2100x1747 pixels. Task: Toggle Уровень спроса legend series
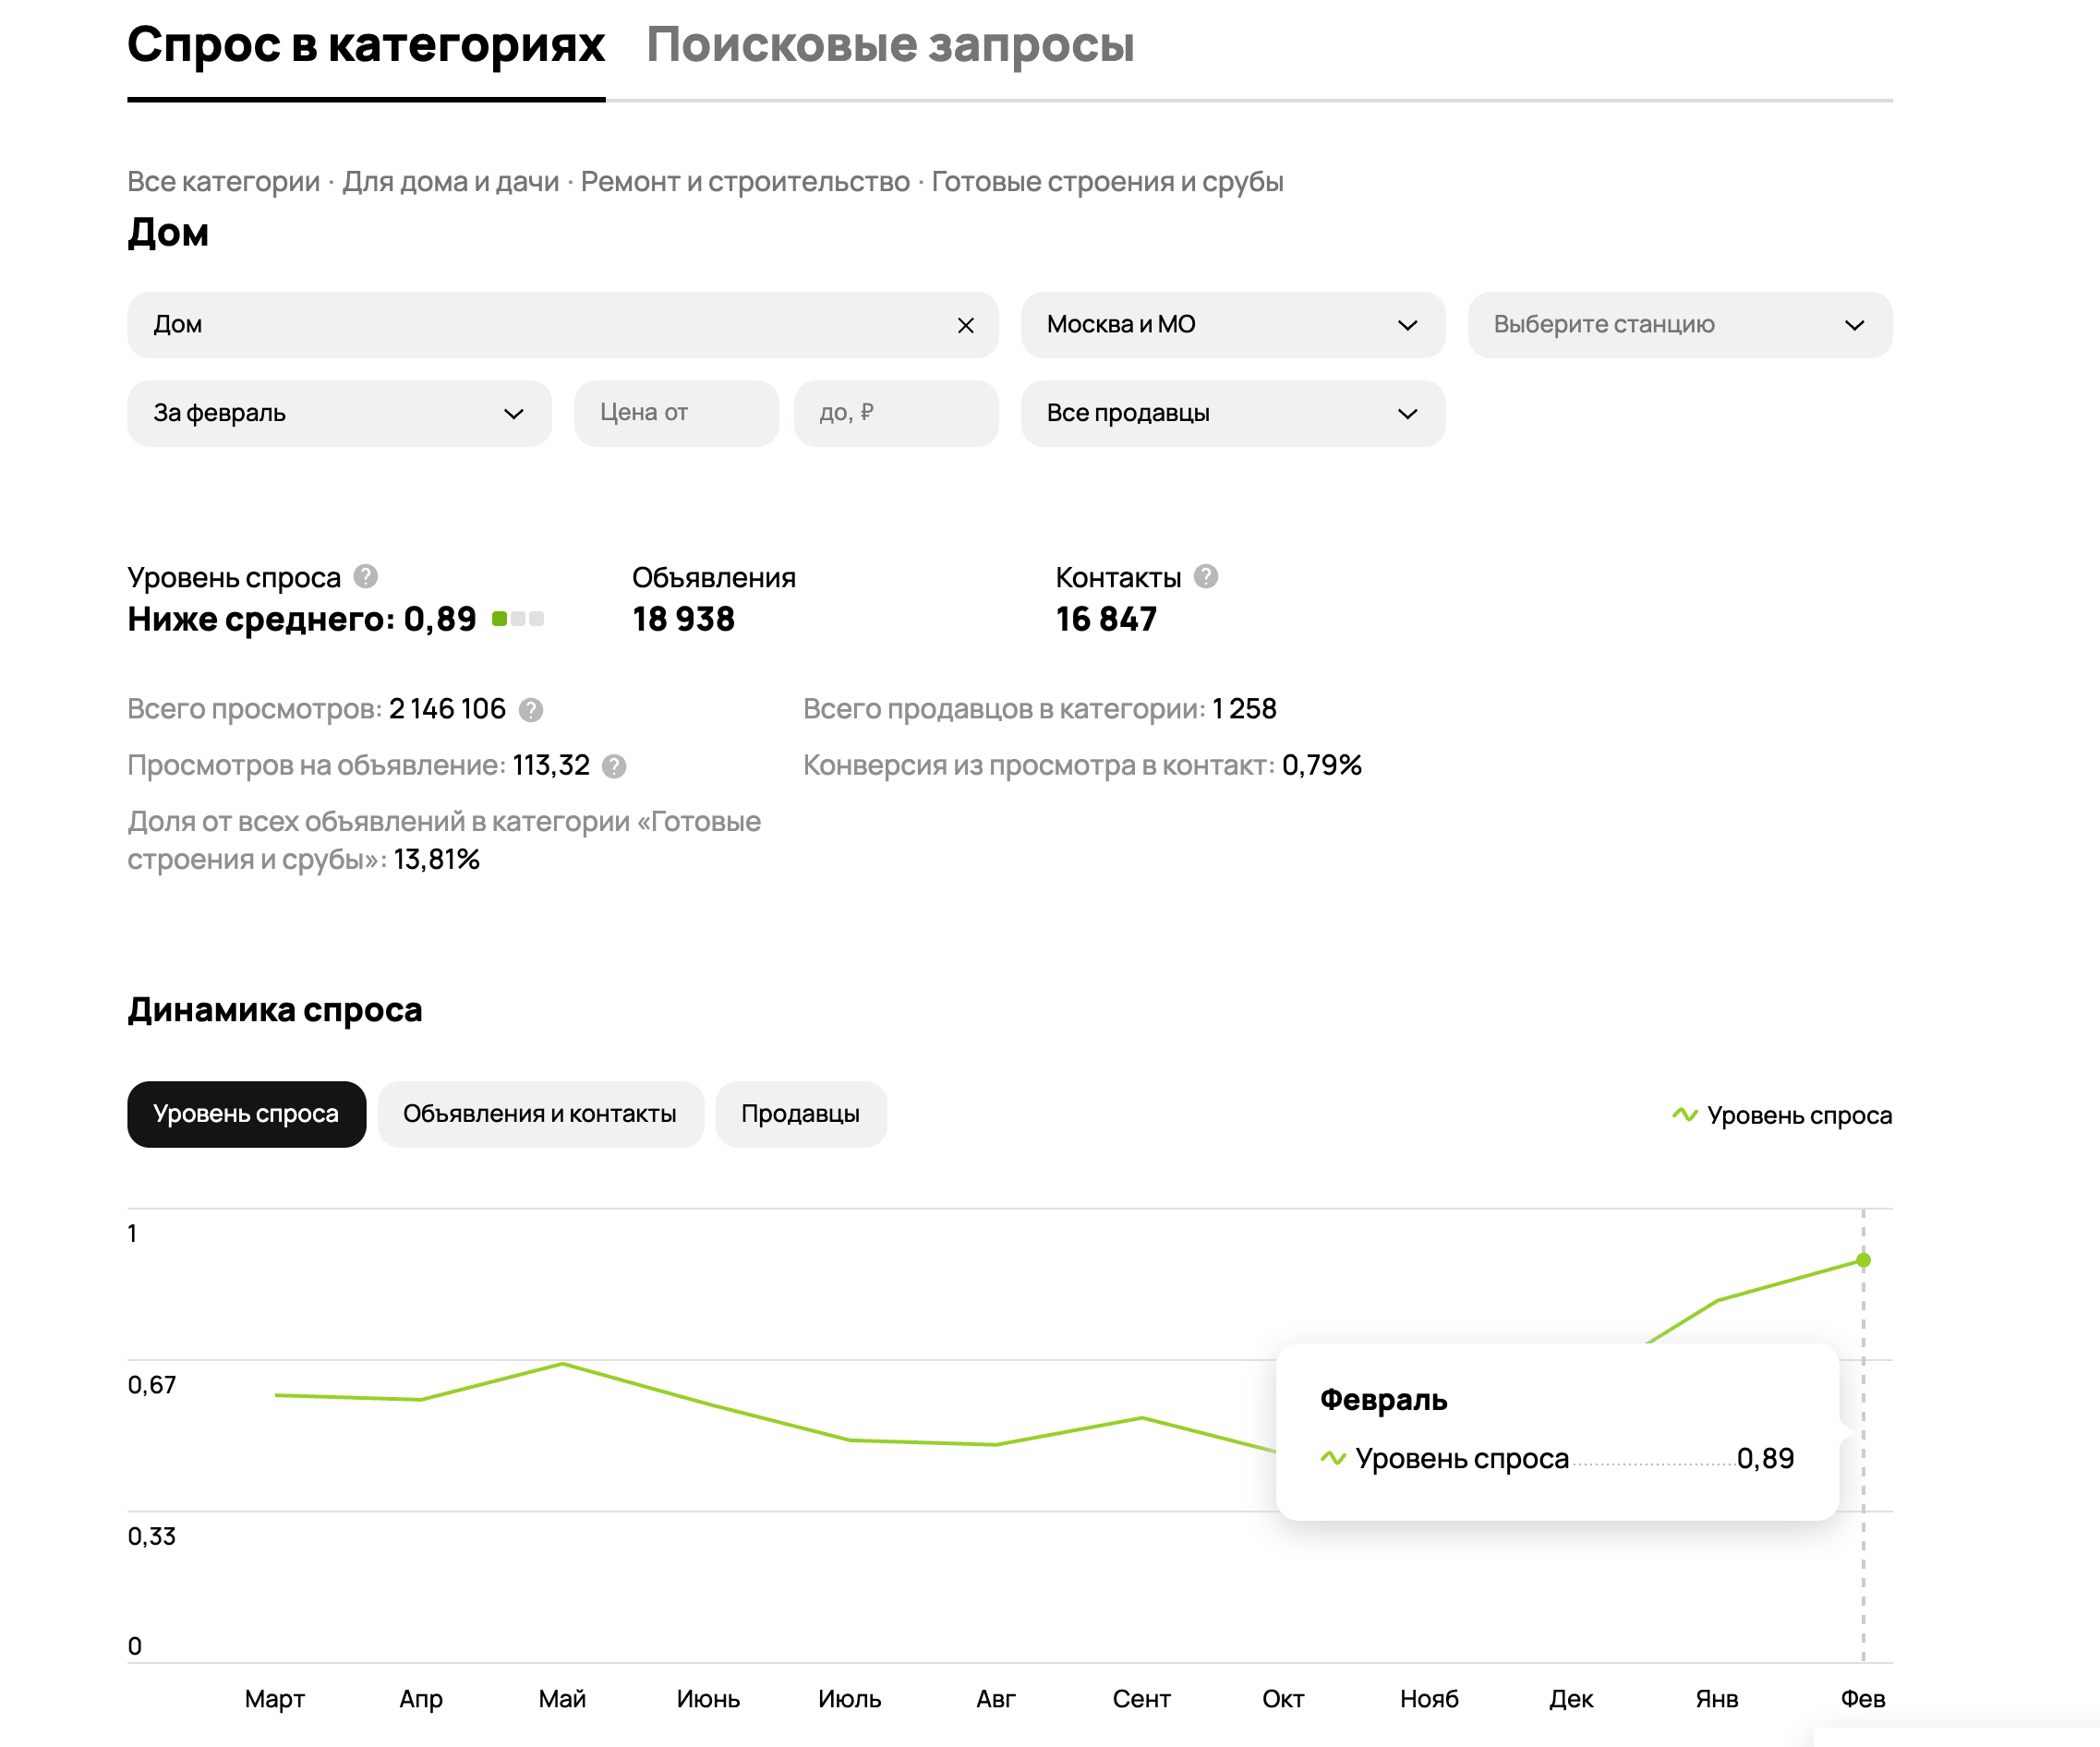point(1782,1115)
